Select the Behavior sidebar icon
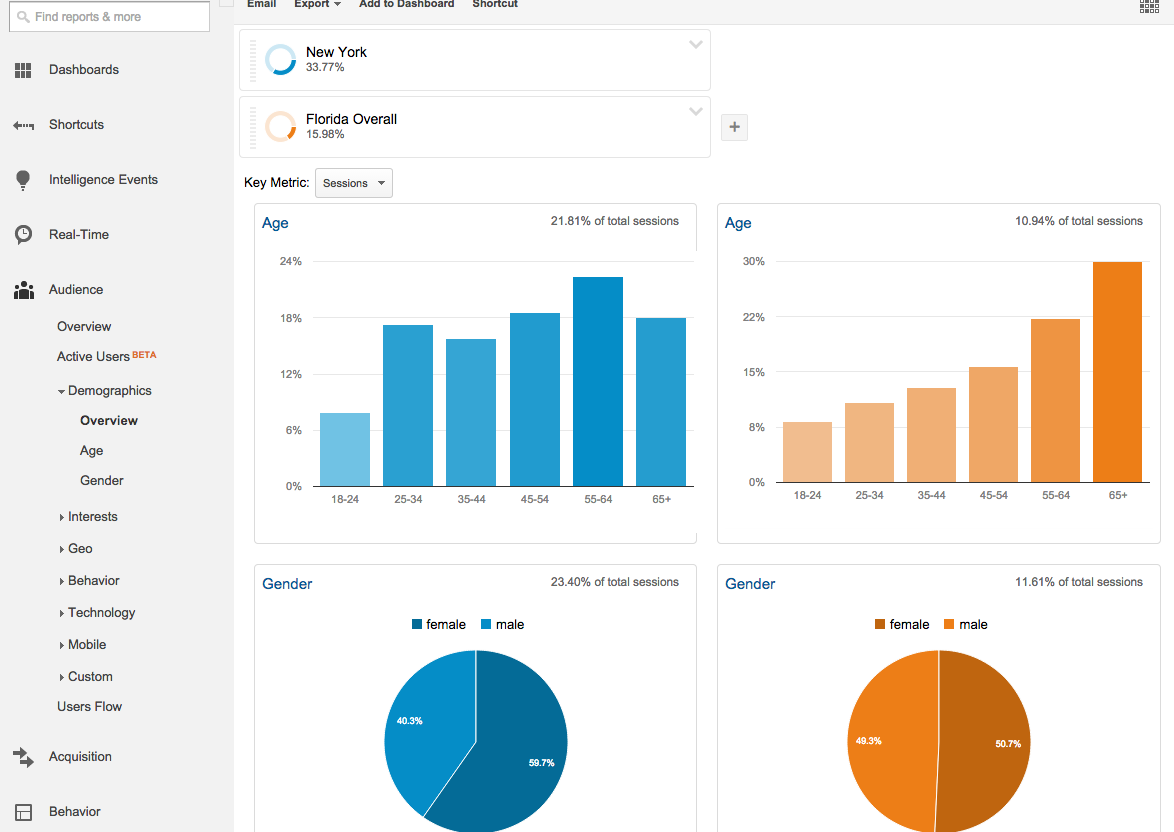The width and height of the screenshot is (1174, 832). tap(23, 811)
